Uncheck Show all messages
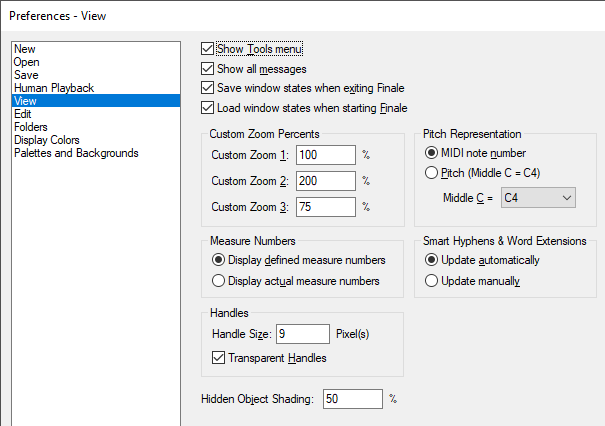 click(x=208, y=69)
